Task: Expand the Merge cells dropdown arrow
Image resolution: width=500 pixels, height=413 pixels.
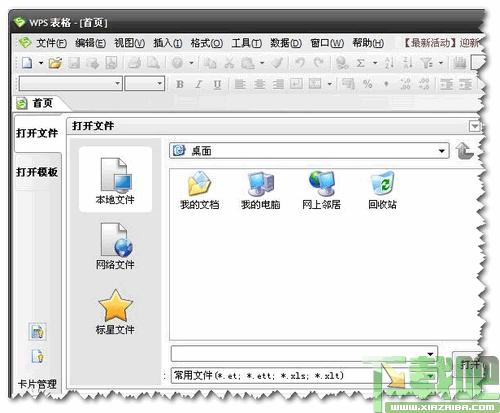Action: point(330,84)
